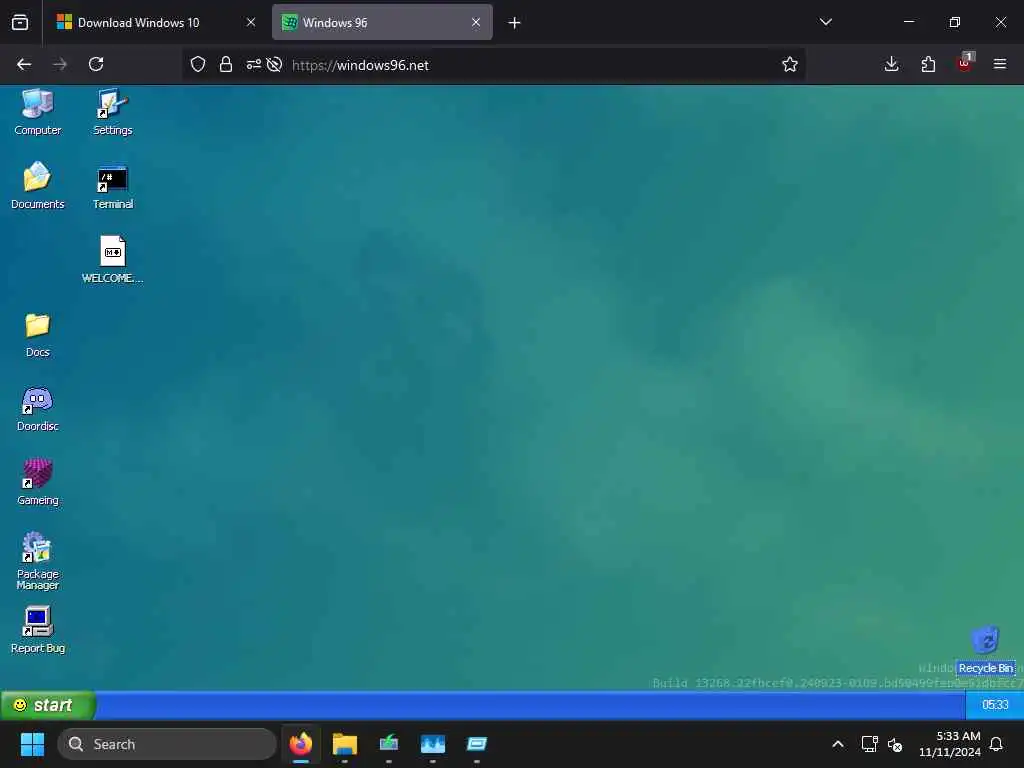Launch the Doordisc shortcut
This screenshot has width=1024, height=768.
pos(37,408)
